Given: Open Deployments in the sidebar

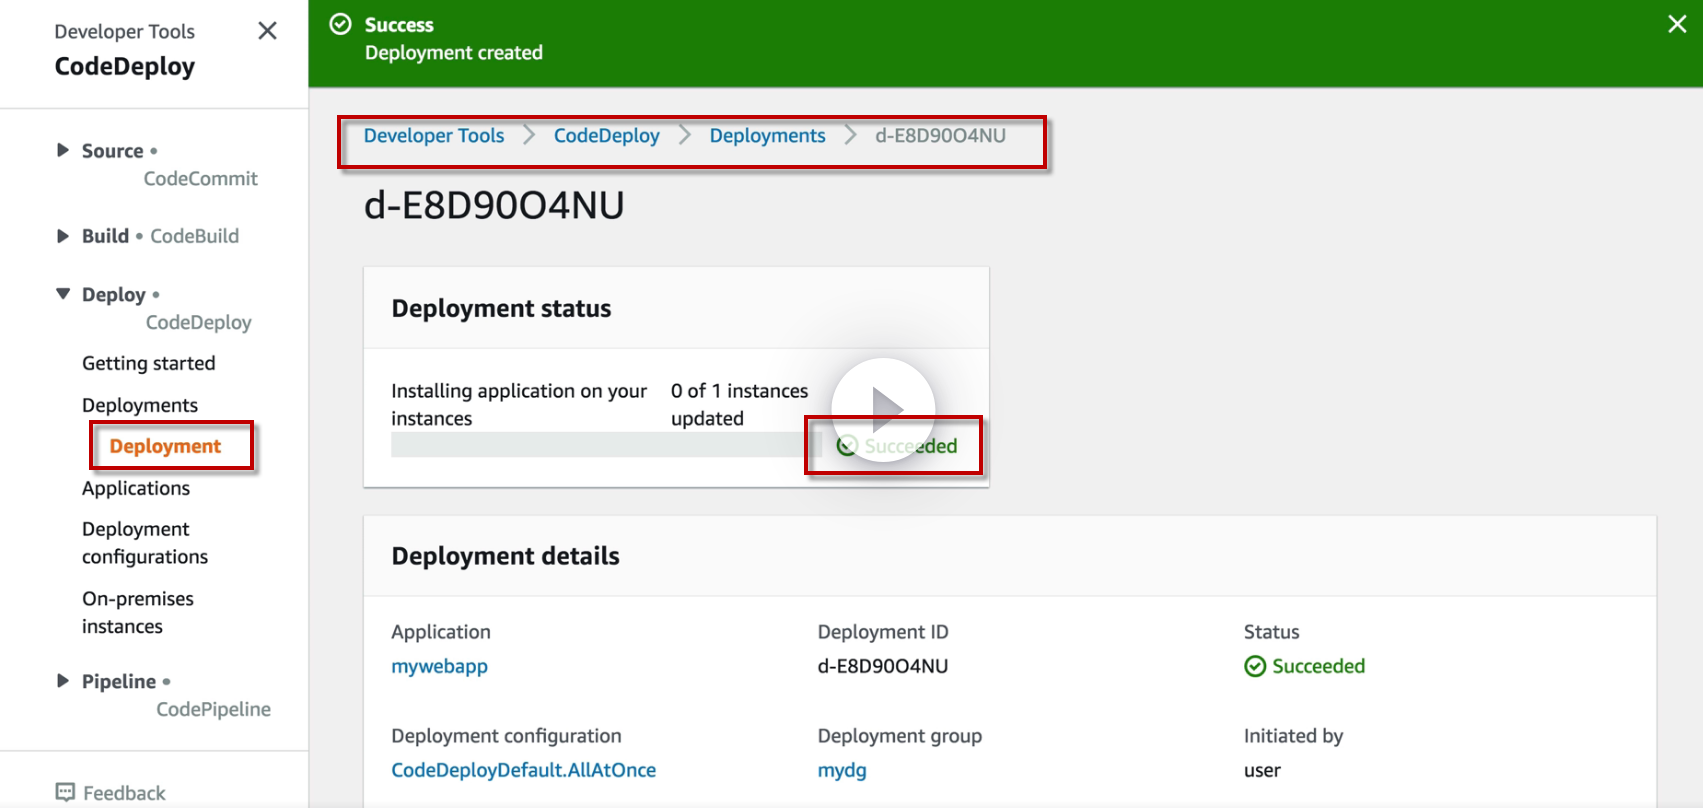Looking at the screenshot, I should click(140, 405).
